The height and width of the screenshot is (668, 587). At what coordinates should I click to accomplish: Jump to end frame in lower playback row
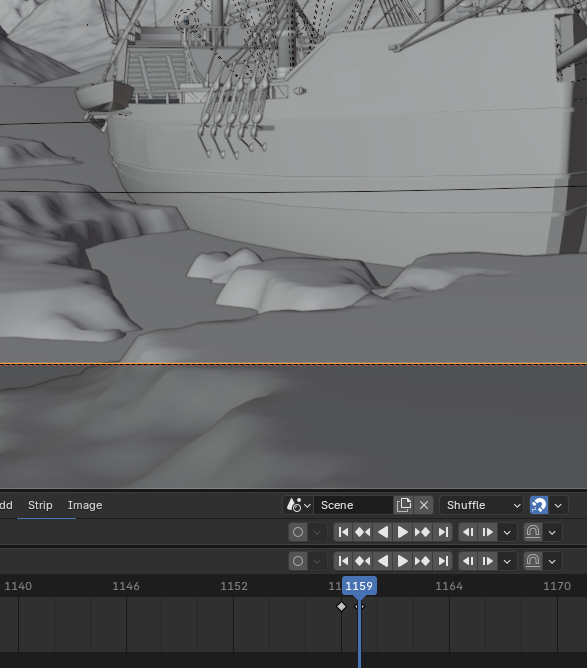coord(443,561)
